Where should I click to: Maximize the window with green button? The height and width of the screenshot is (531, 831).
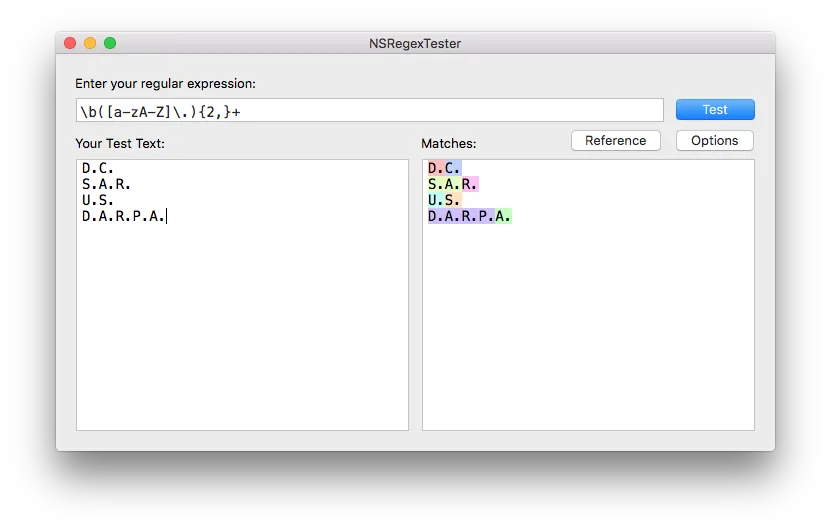click(110, 43)
